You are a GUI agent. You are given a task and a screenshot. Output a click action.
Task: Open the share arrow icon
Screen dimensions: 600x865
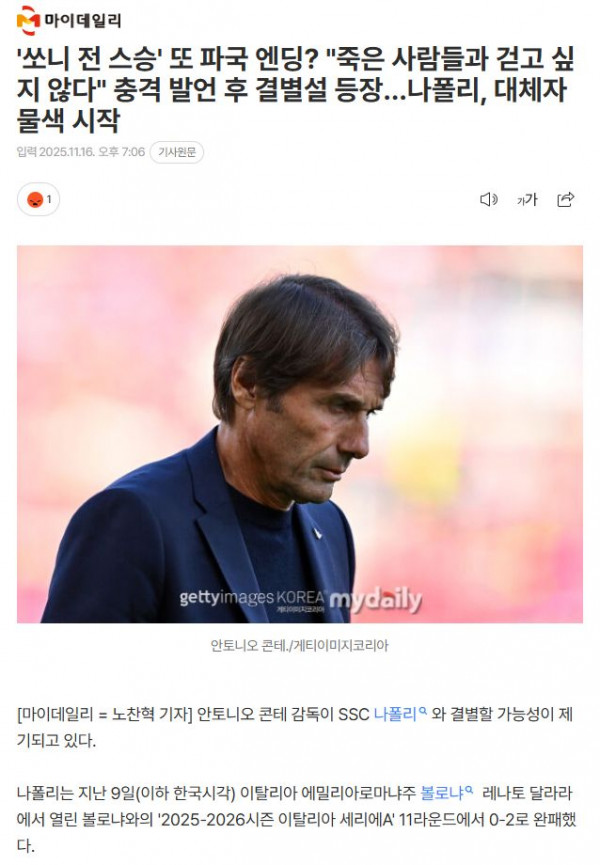[566, 199]
